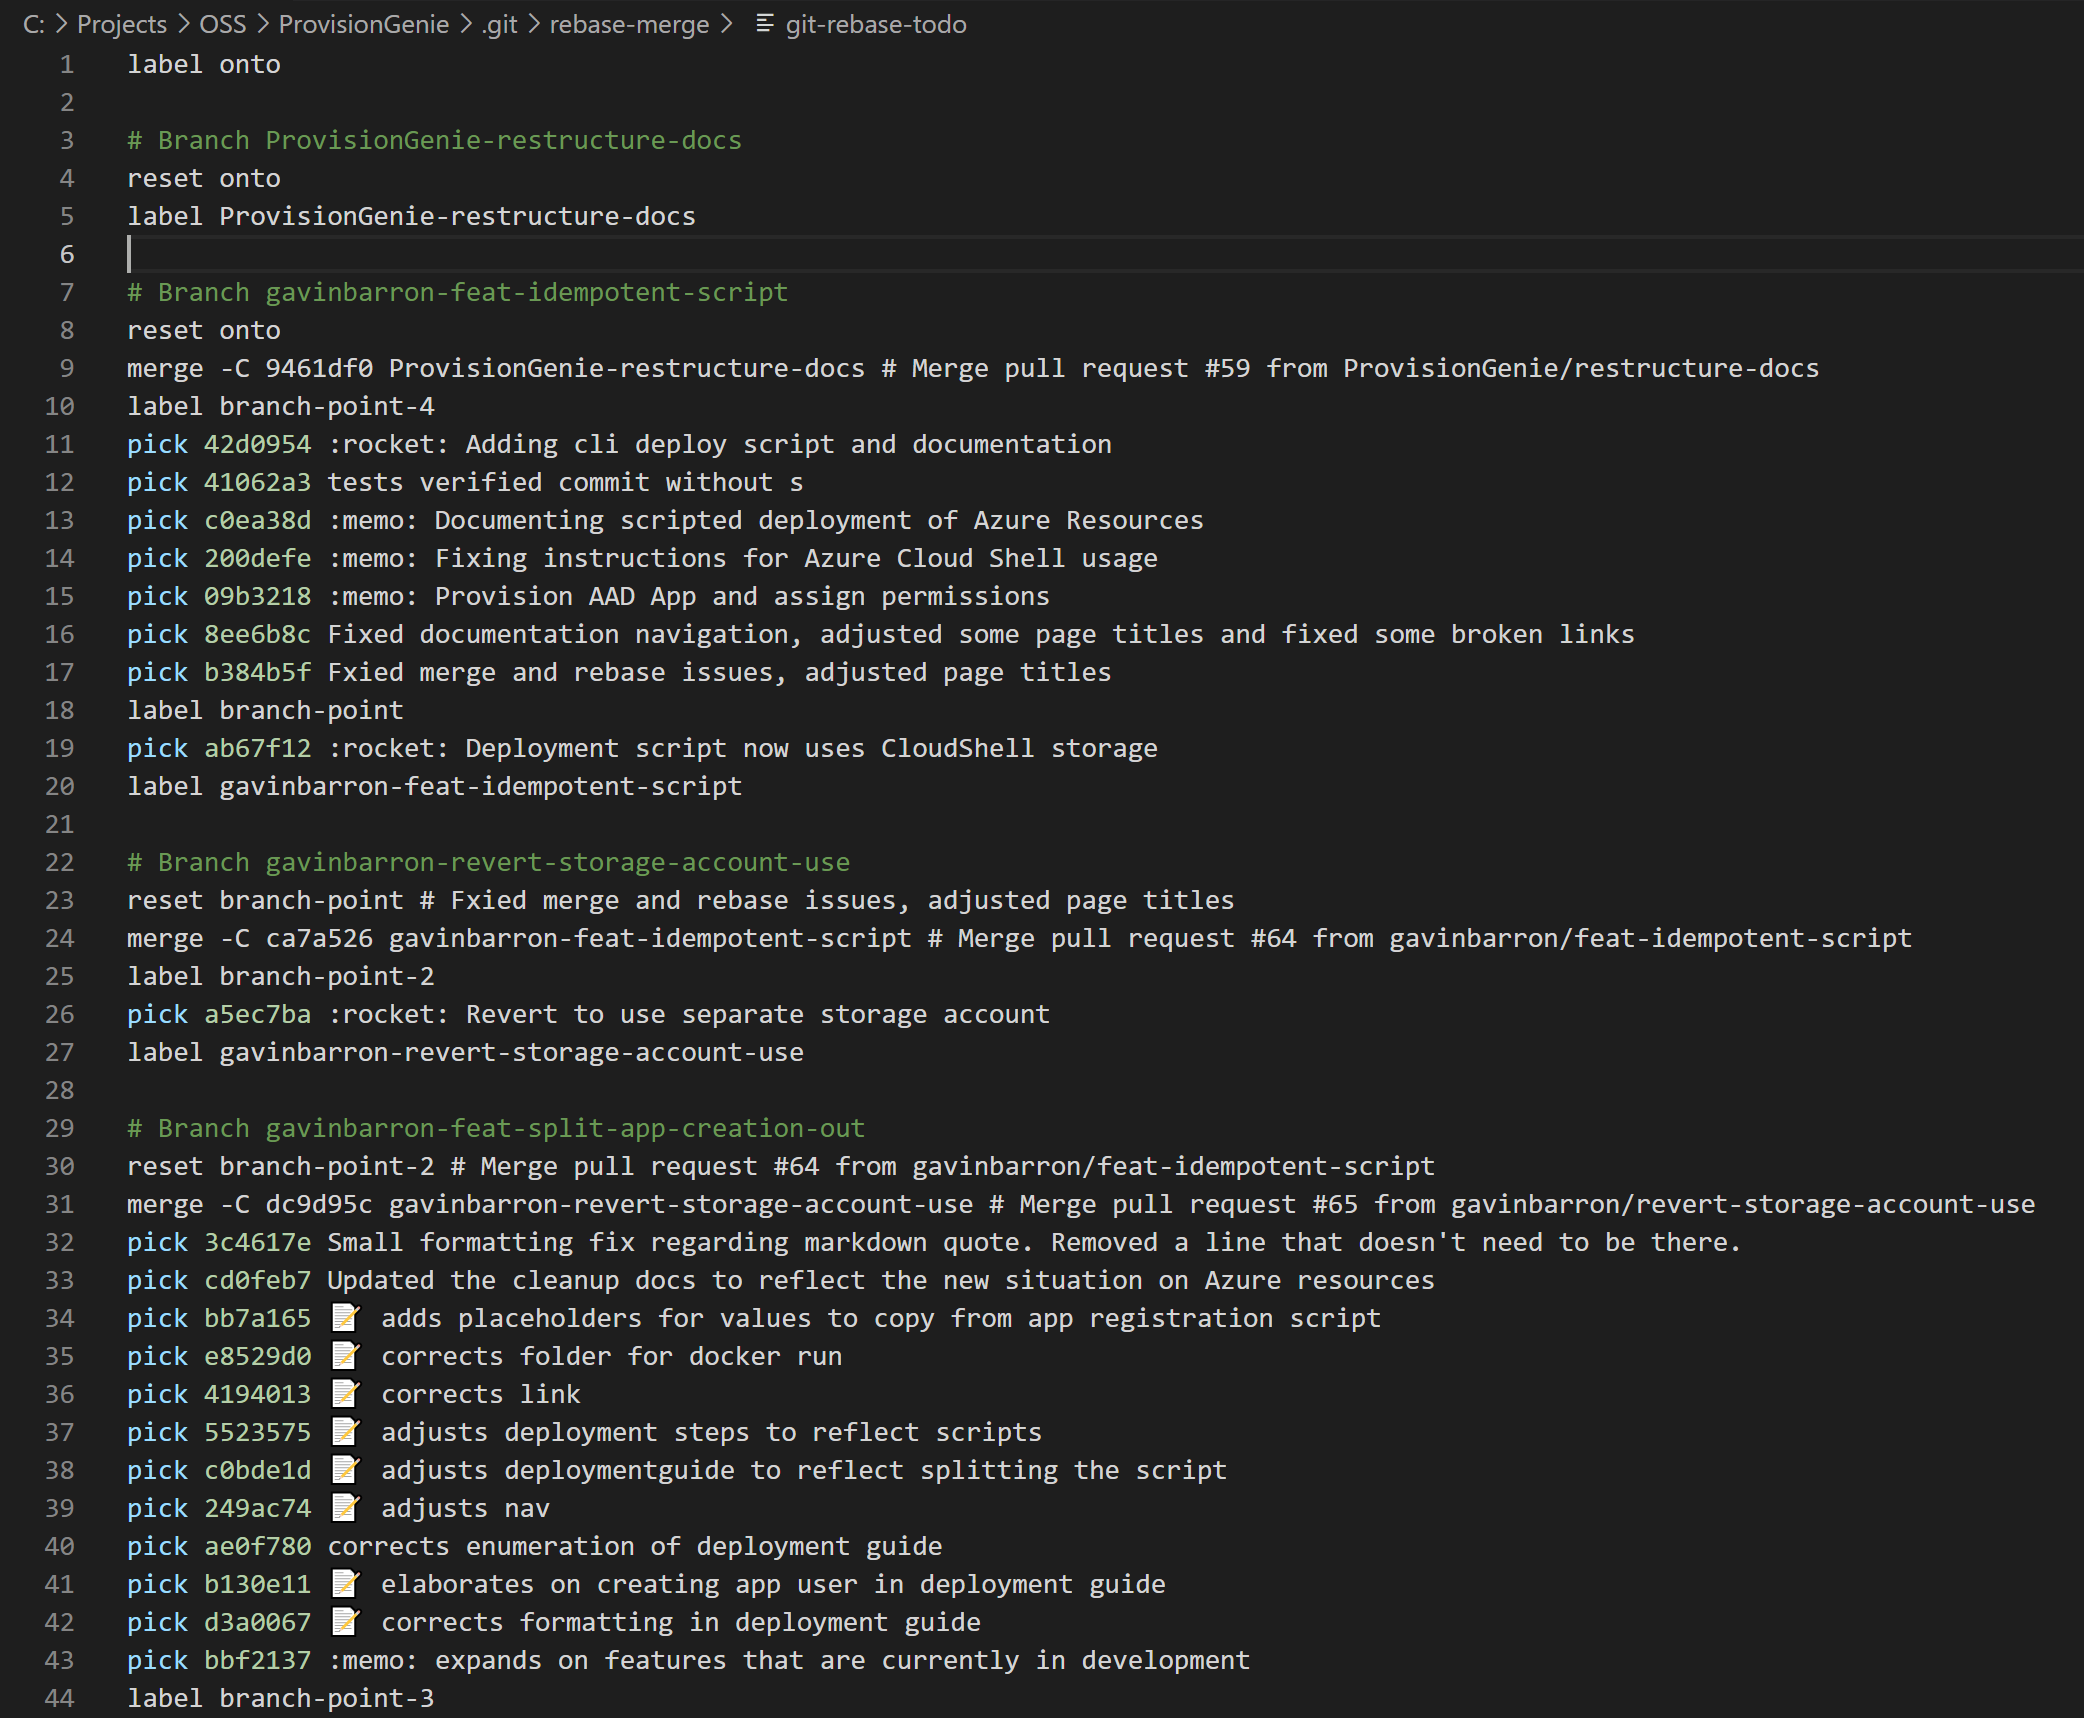
Task: Click memo emoji before 'corrects formatting in deployment guide'
Action: tap(345, 1622)
